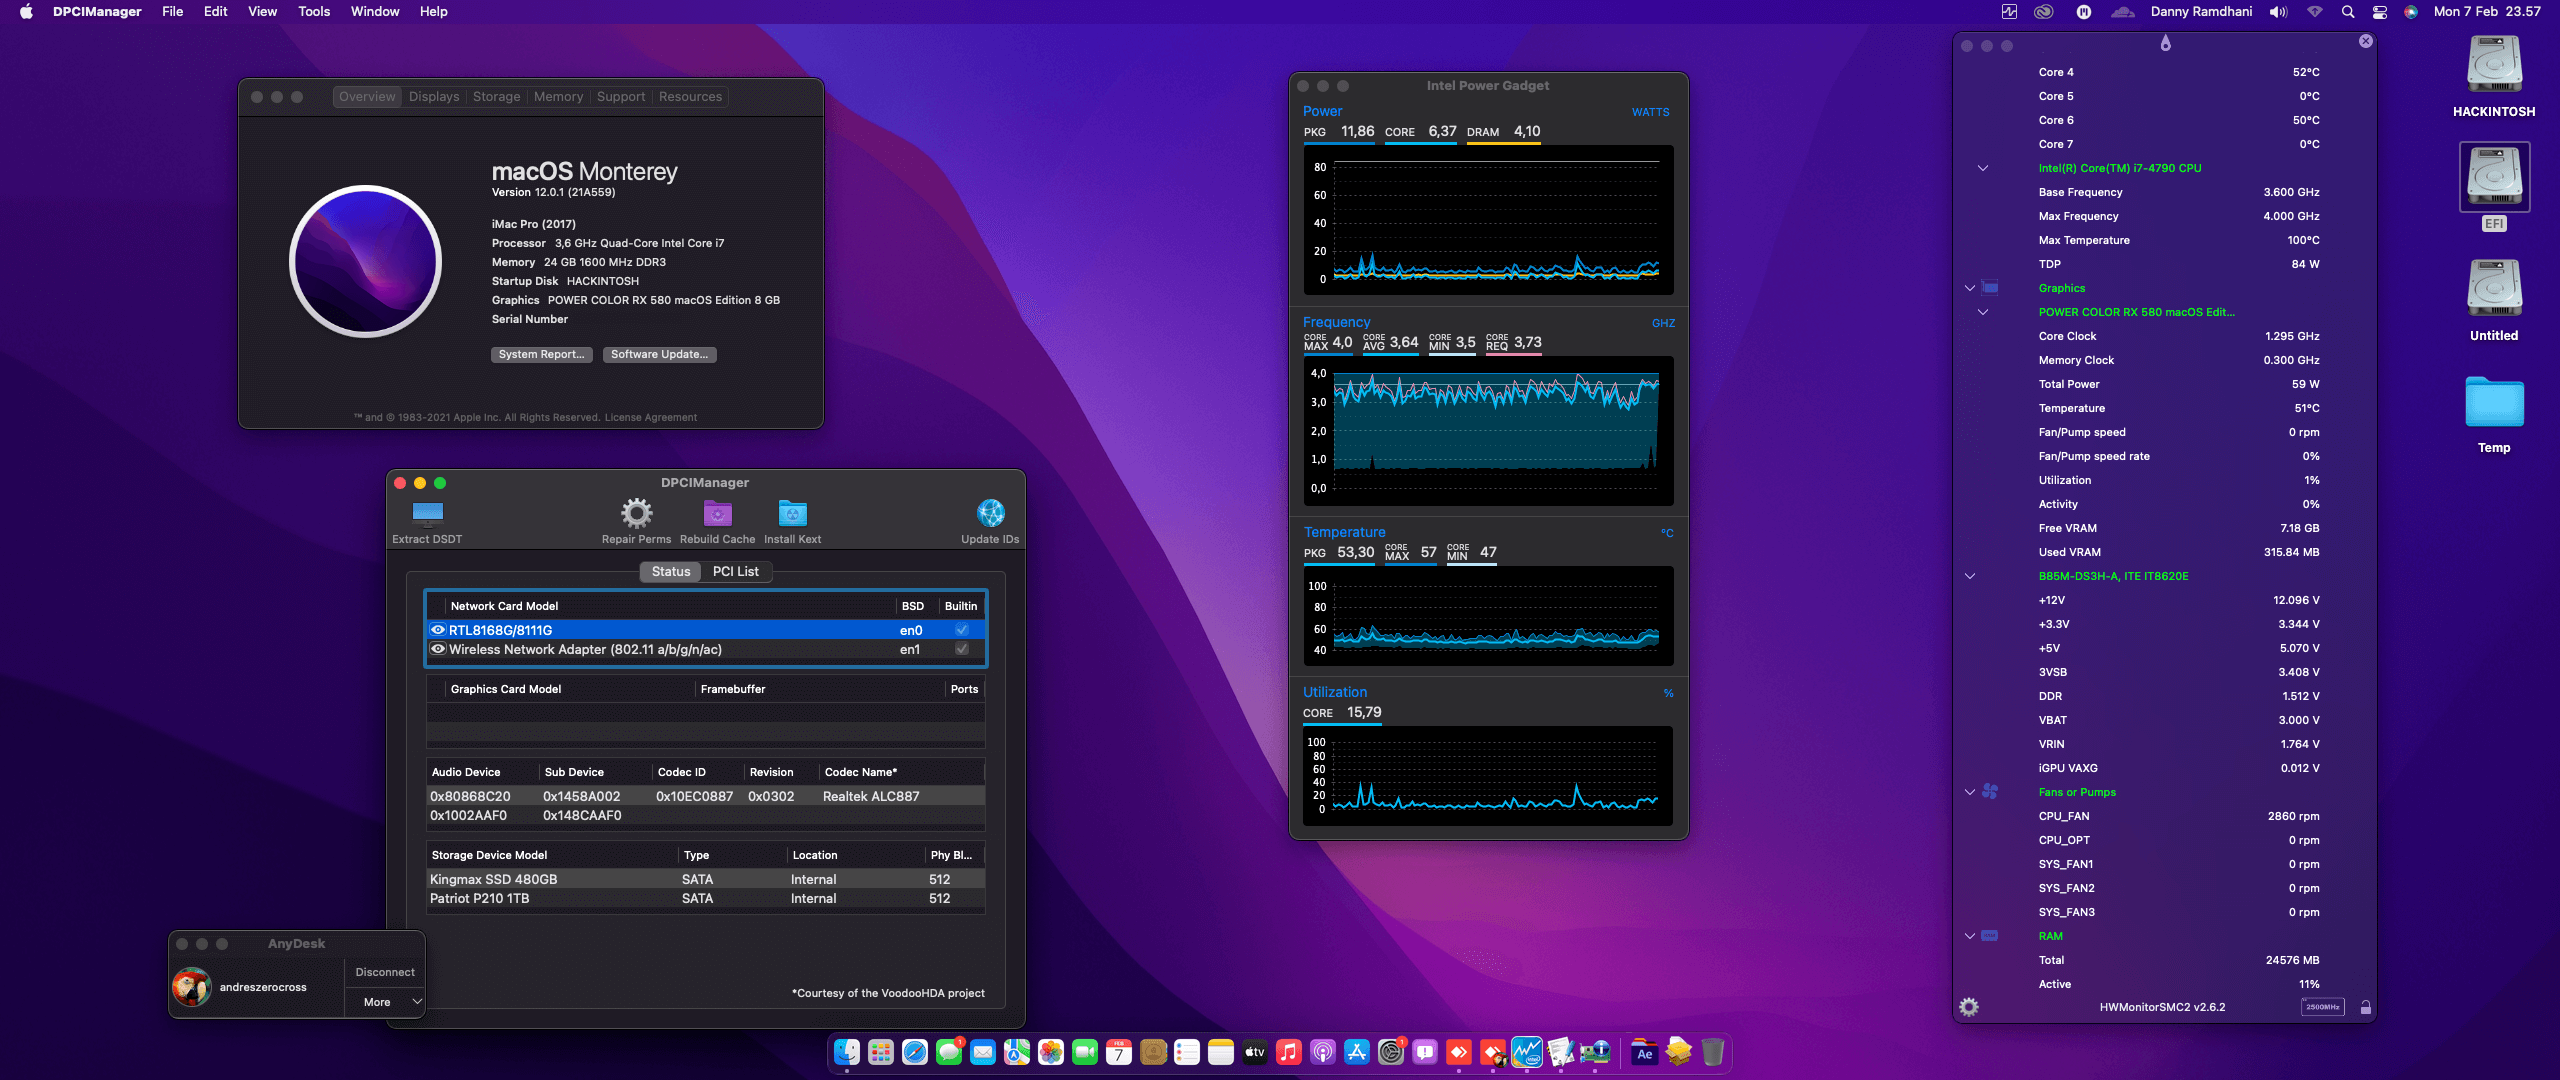Toggle visibility eye for RTL8168G/8111G

click(x=438, y=629)
